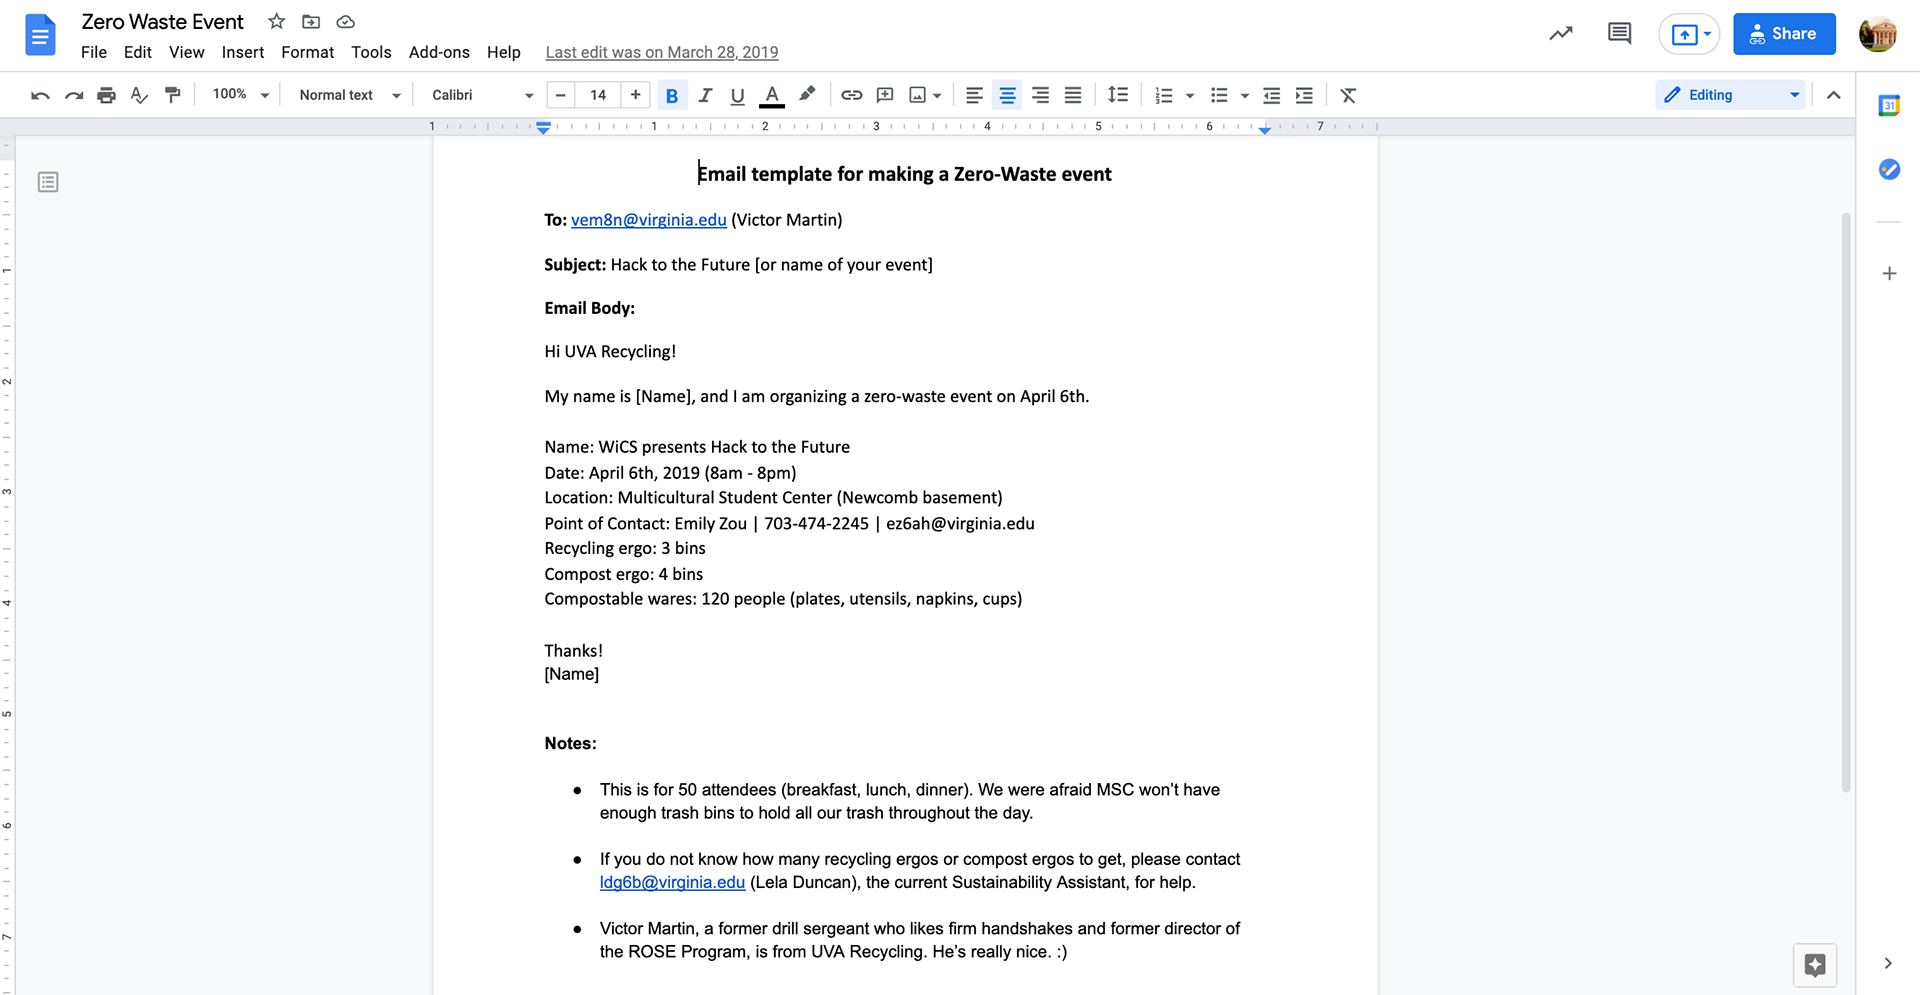Open the Insert menu
The width and height of the screenshot is (1920, 995).
point(243,52)
